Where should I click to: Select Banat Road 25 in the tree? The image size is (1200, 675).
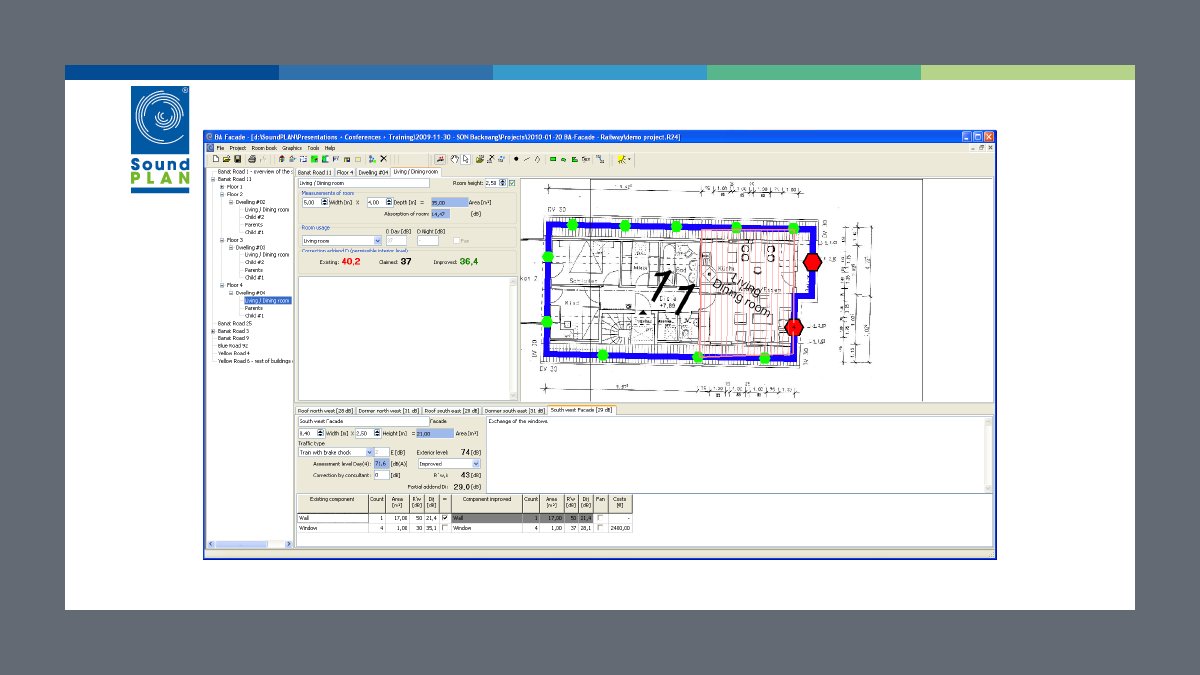coord(236,323)
